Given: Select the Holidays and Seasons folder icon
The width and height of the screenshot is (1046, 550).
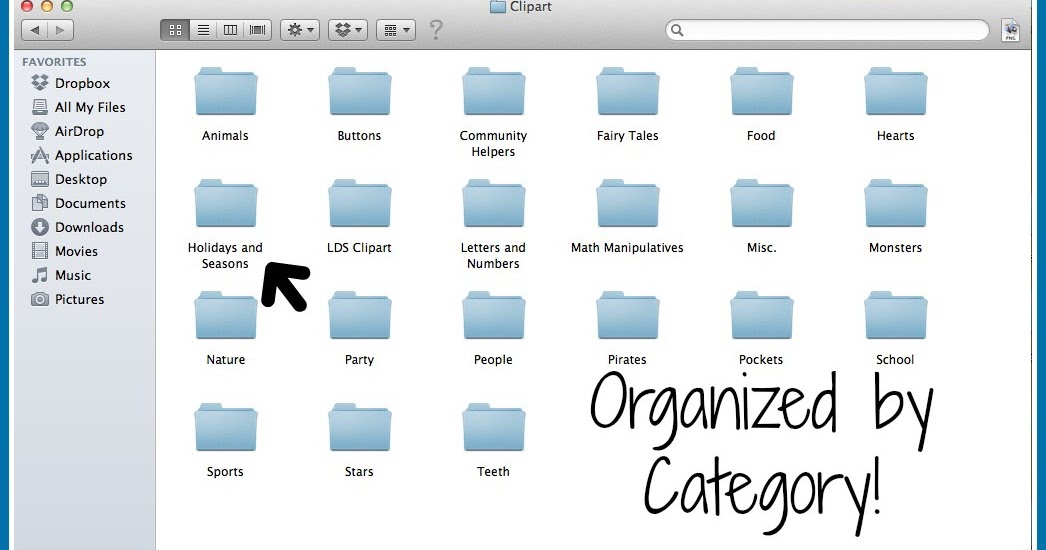Looking at the screenshot, I should point(225,204).
